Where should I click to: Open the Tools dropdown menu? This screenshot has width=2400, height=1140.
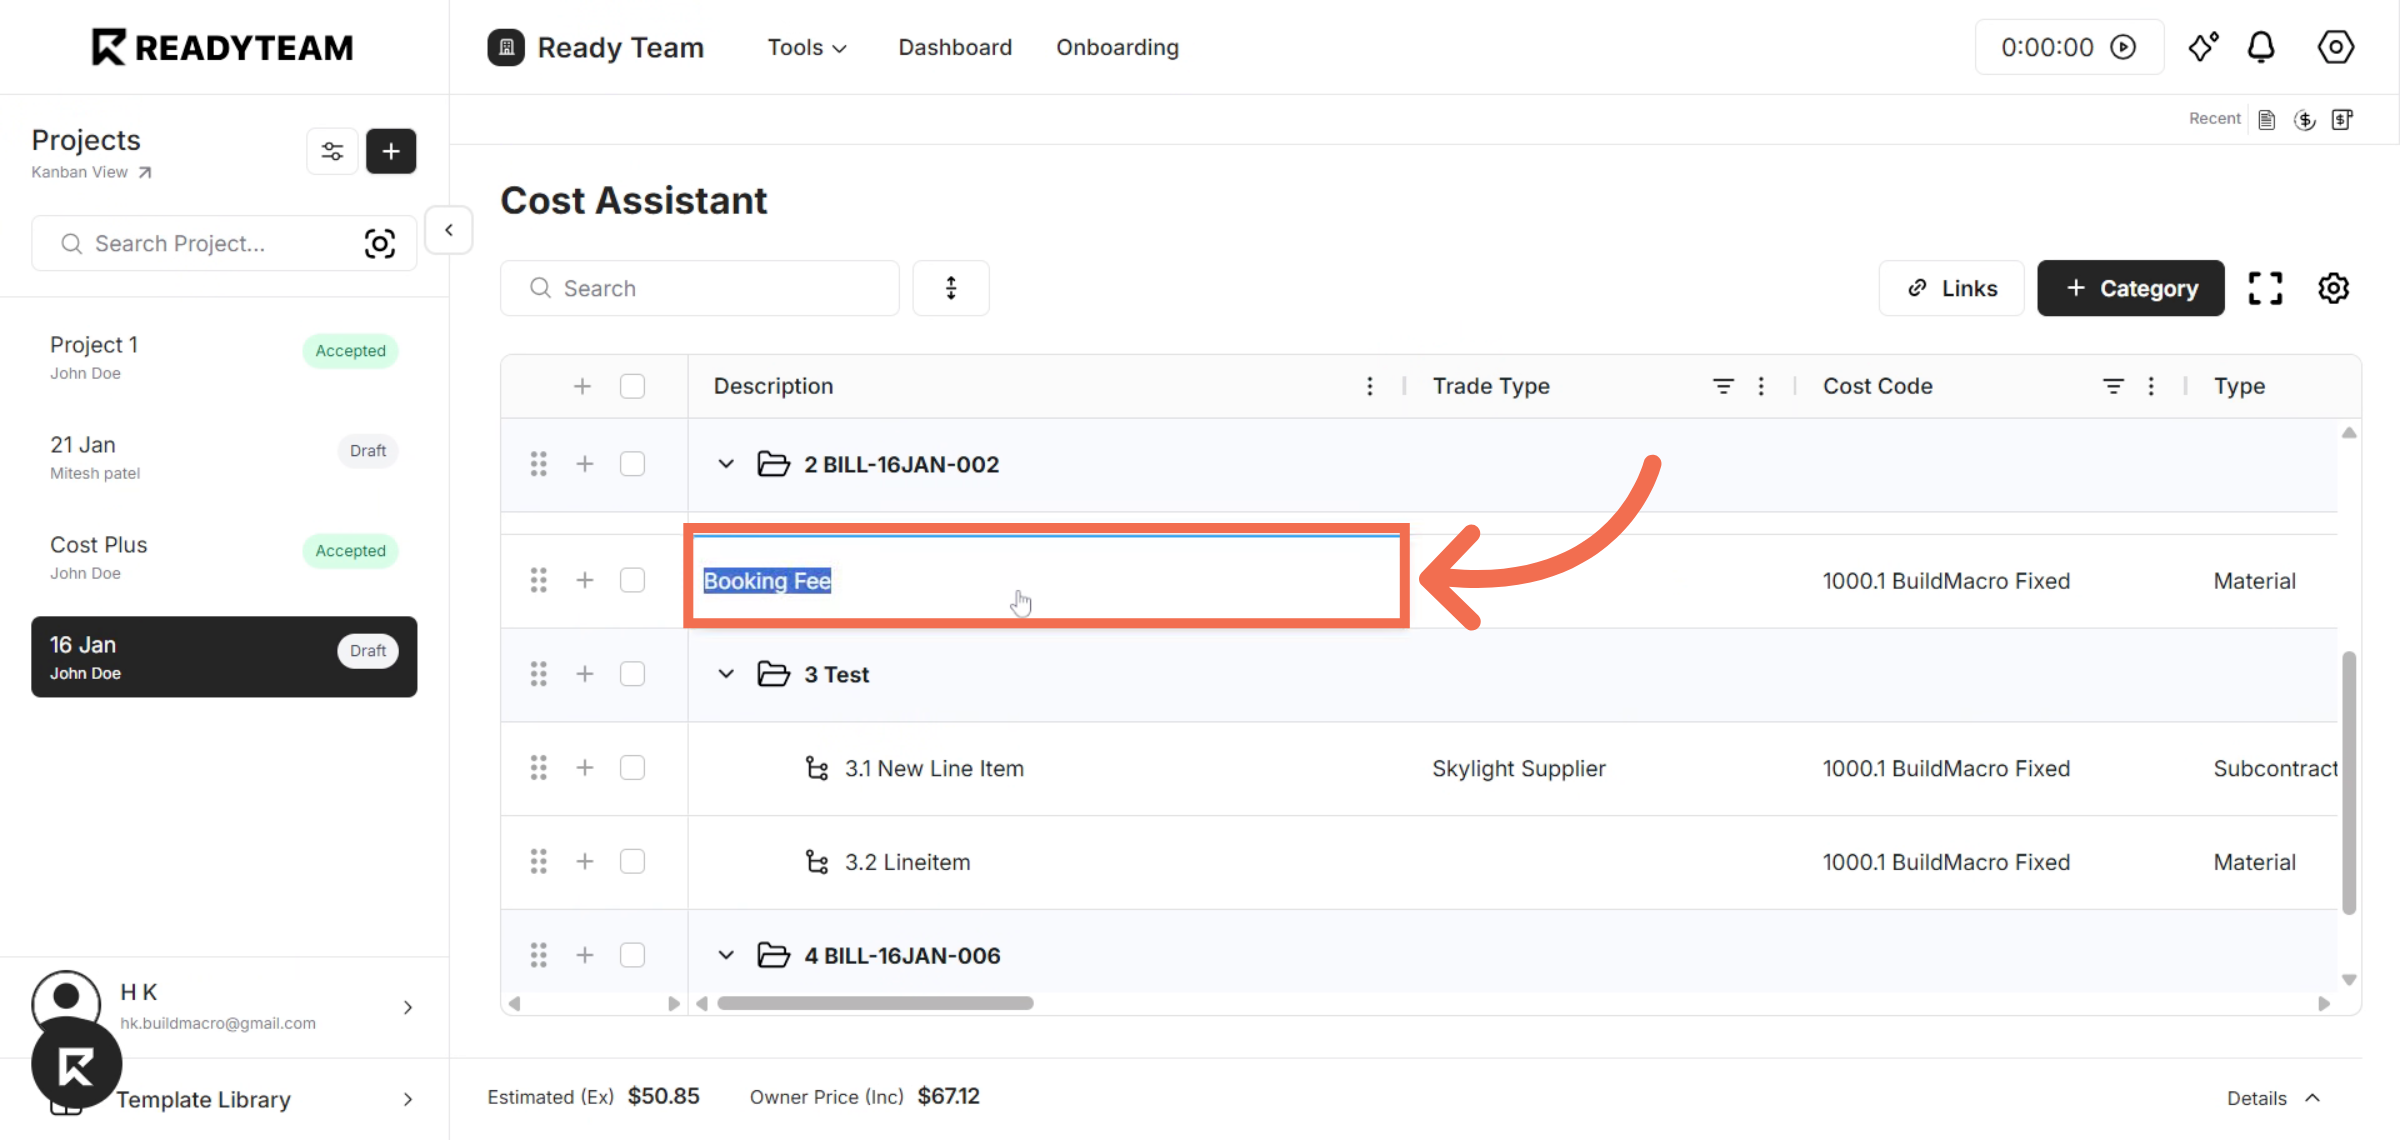click(x=806, y=47)
